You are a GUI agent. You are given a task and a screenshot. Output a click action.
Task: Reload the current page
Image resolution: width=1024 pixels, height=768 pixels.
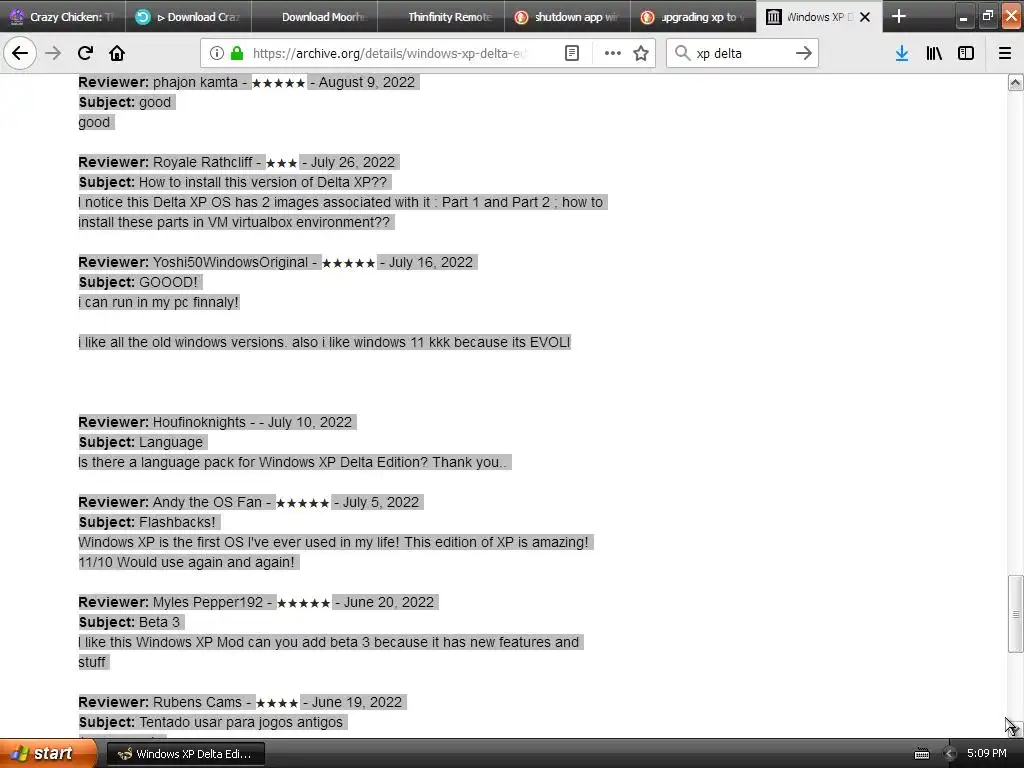pos(85,53)
